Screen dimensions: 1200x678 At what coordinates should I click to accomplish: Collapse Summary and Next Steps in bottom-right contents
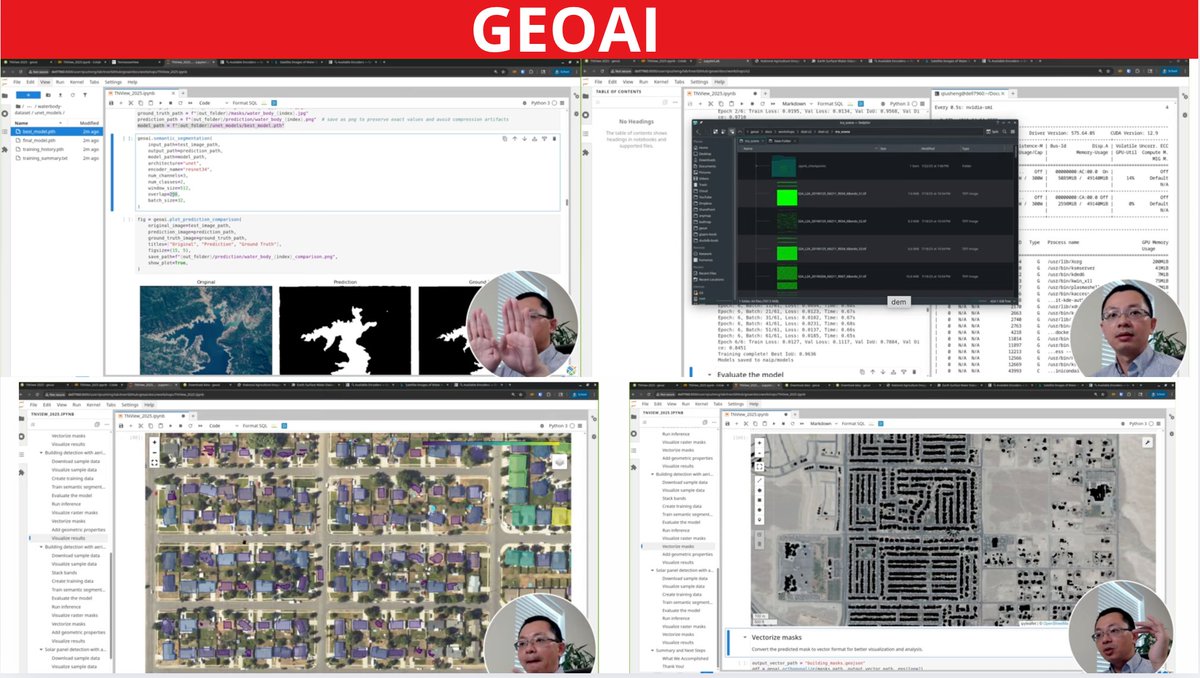652,650
